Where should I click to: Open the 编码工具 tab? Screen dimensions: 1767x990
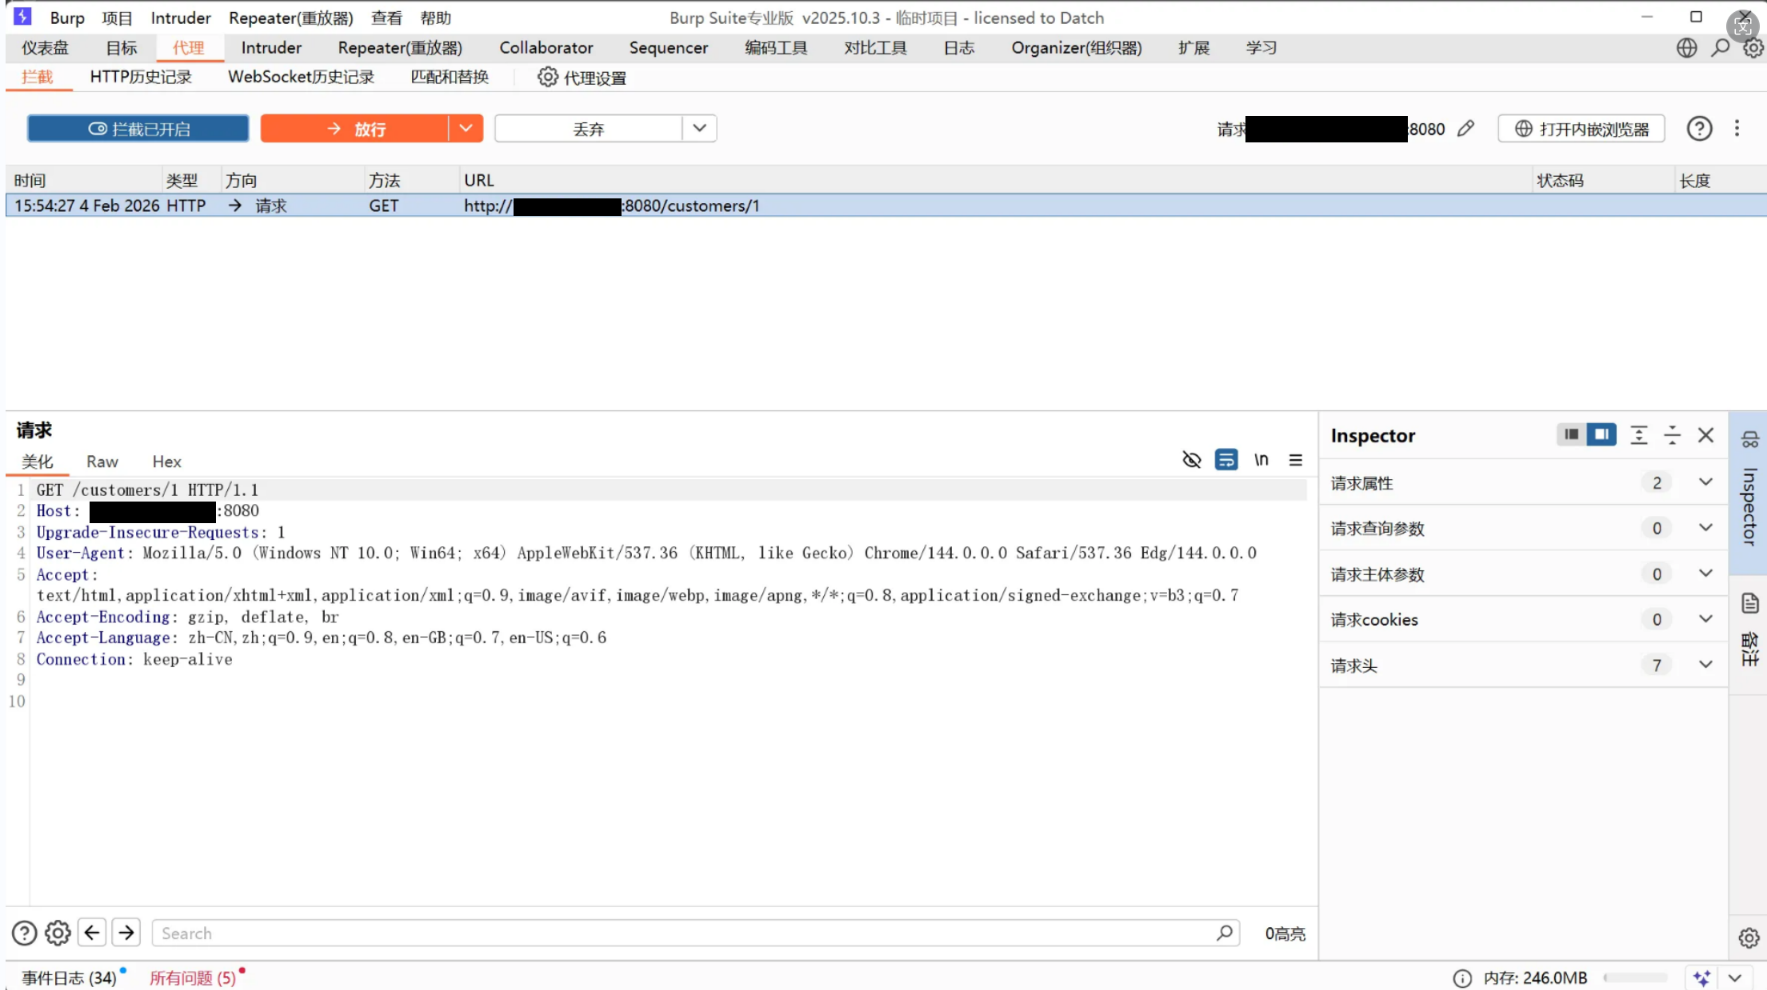[776, 48]
